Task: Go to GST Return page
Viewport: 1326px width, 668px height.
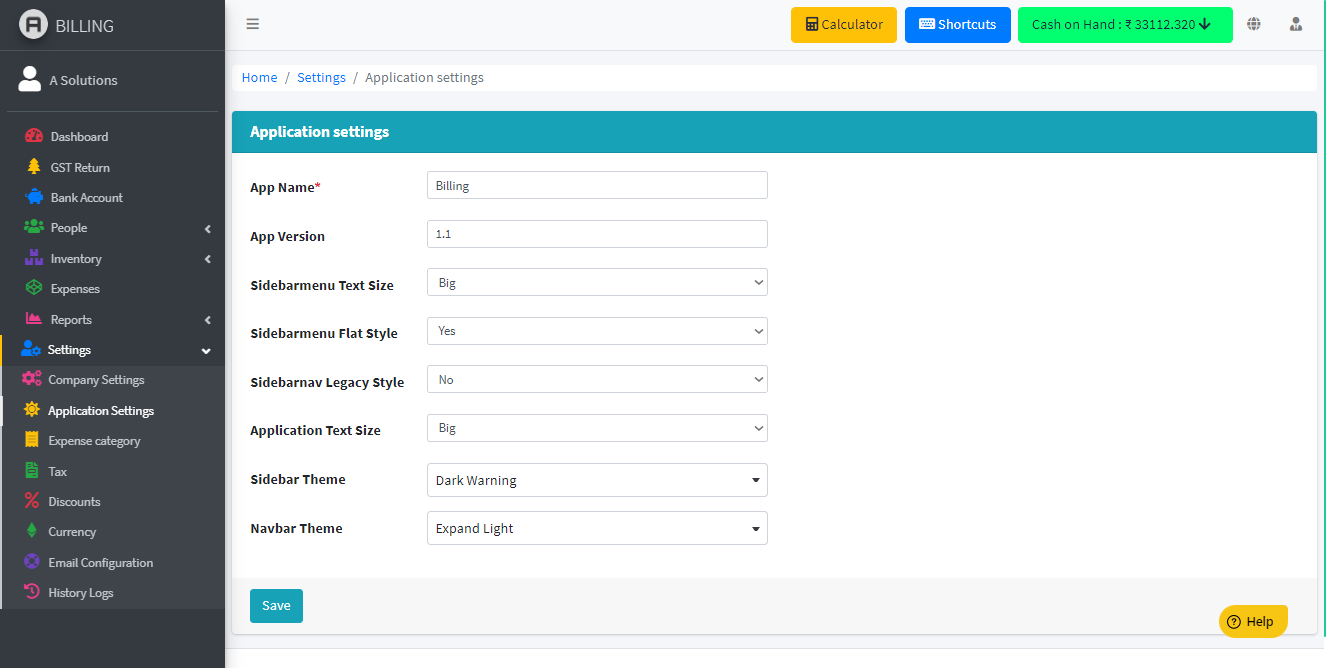Action: (80, 167)
